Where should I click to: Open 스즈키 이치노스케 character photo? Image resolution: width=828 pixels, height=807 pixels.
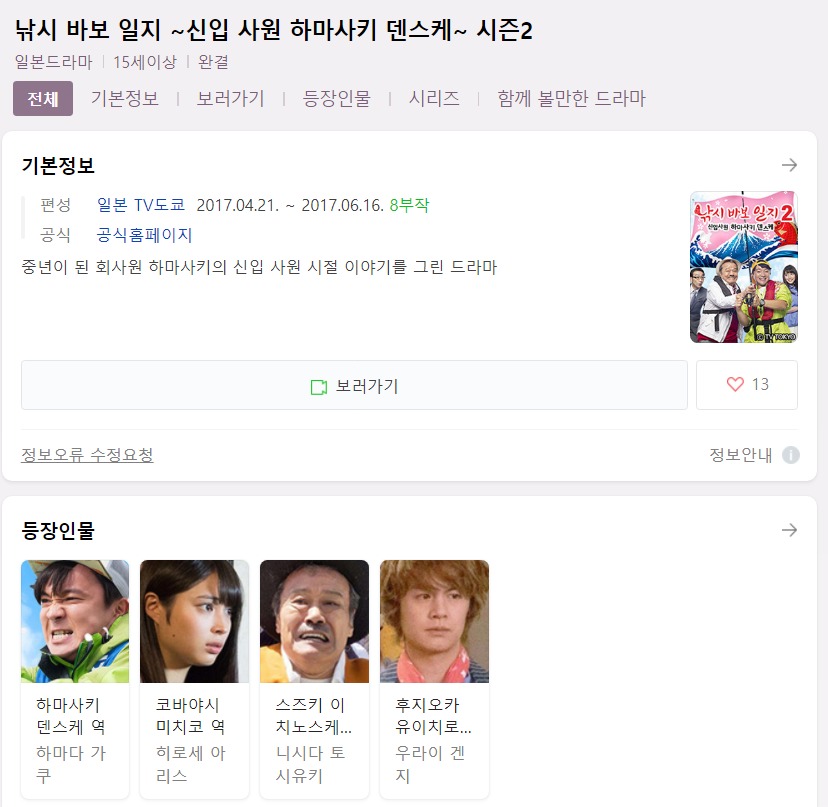coord(314,622)
